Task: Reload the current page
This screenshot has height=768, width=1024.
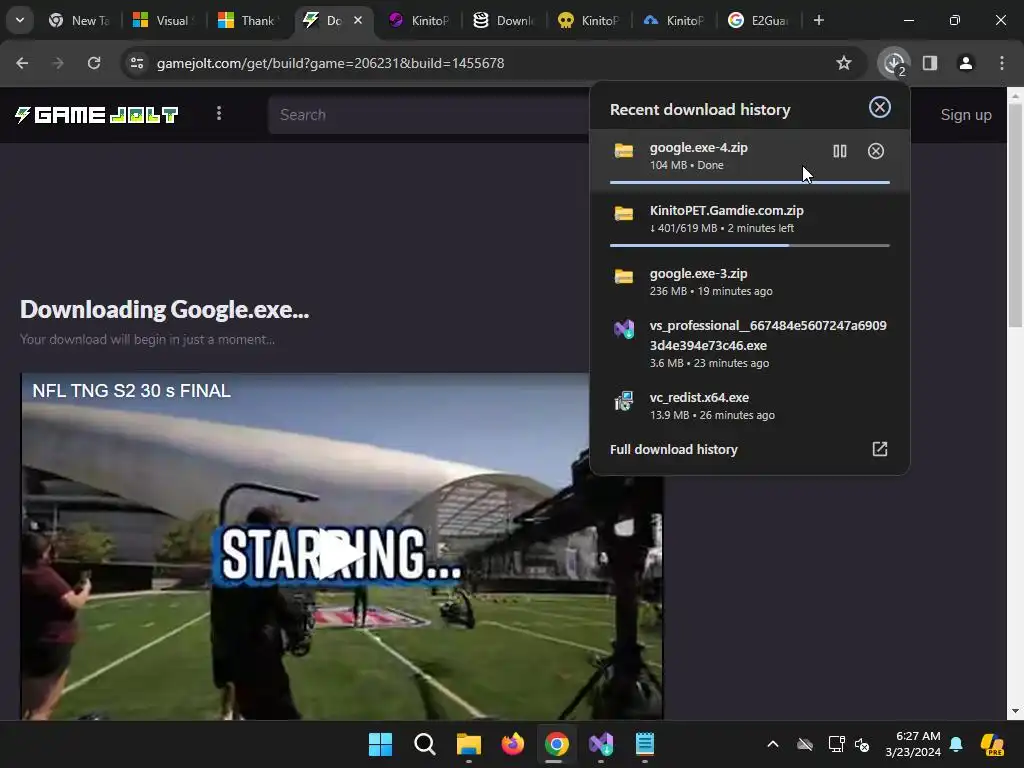Action: [x=94, y=63]
